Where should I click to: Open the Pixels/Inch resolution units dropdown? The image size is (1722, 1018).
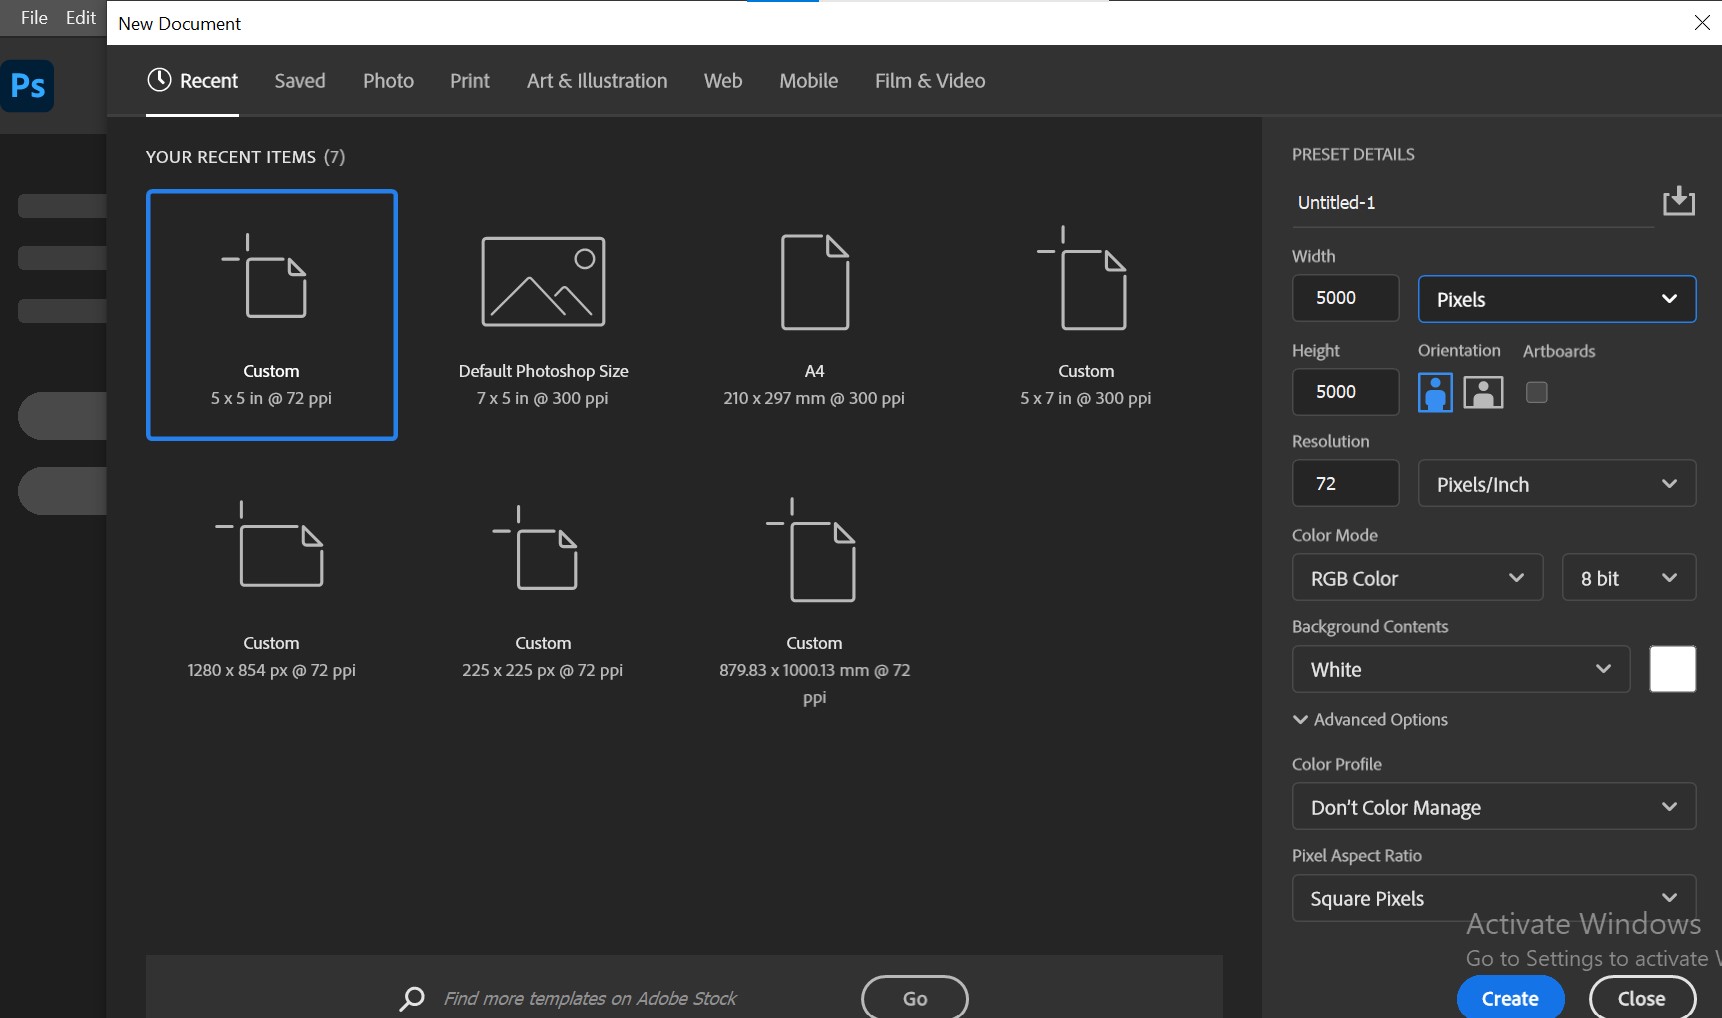pos(1557,484)
